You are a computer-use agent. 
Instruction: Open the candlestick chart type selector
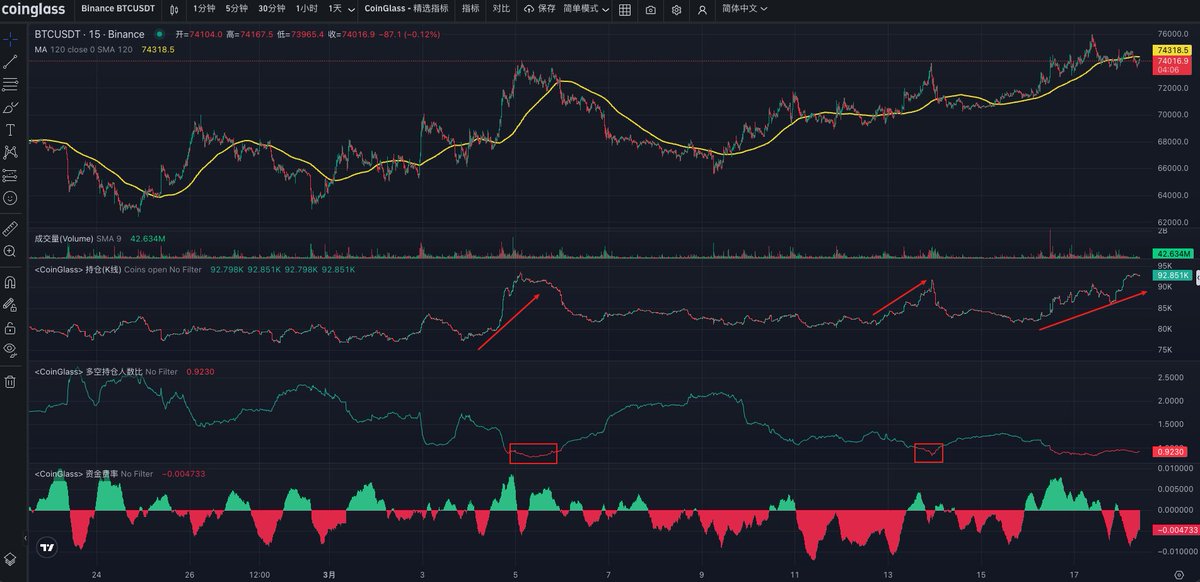click(x=175, y=9)
